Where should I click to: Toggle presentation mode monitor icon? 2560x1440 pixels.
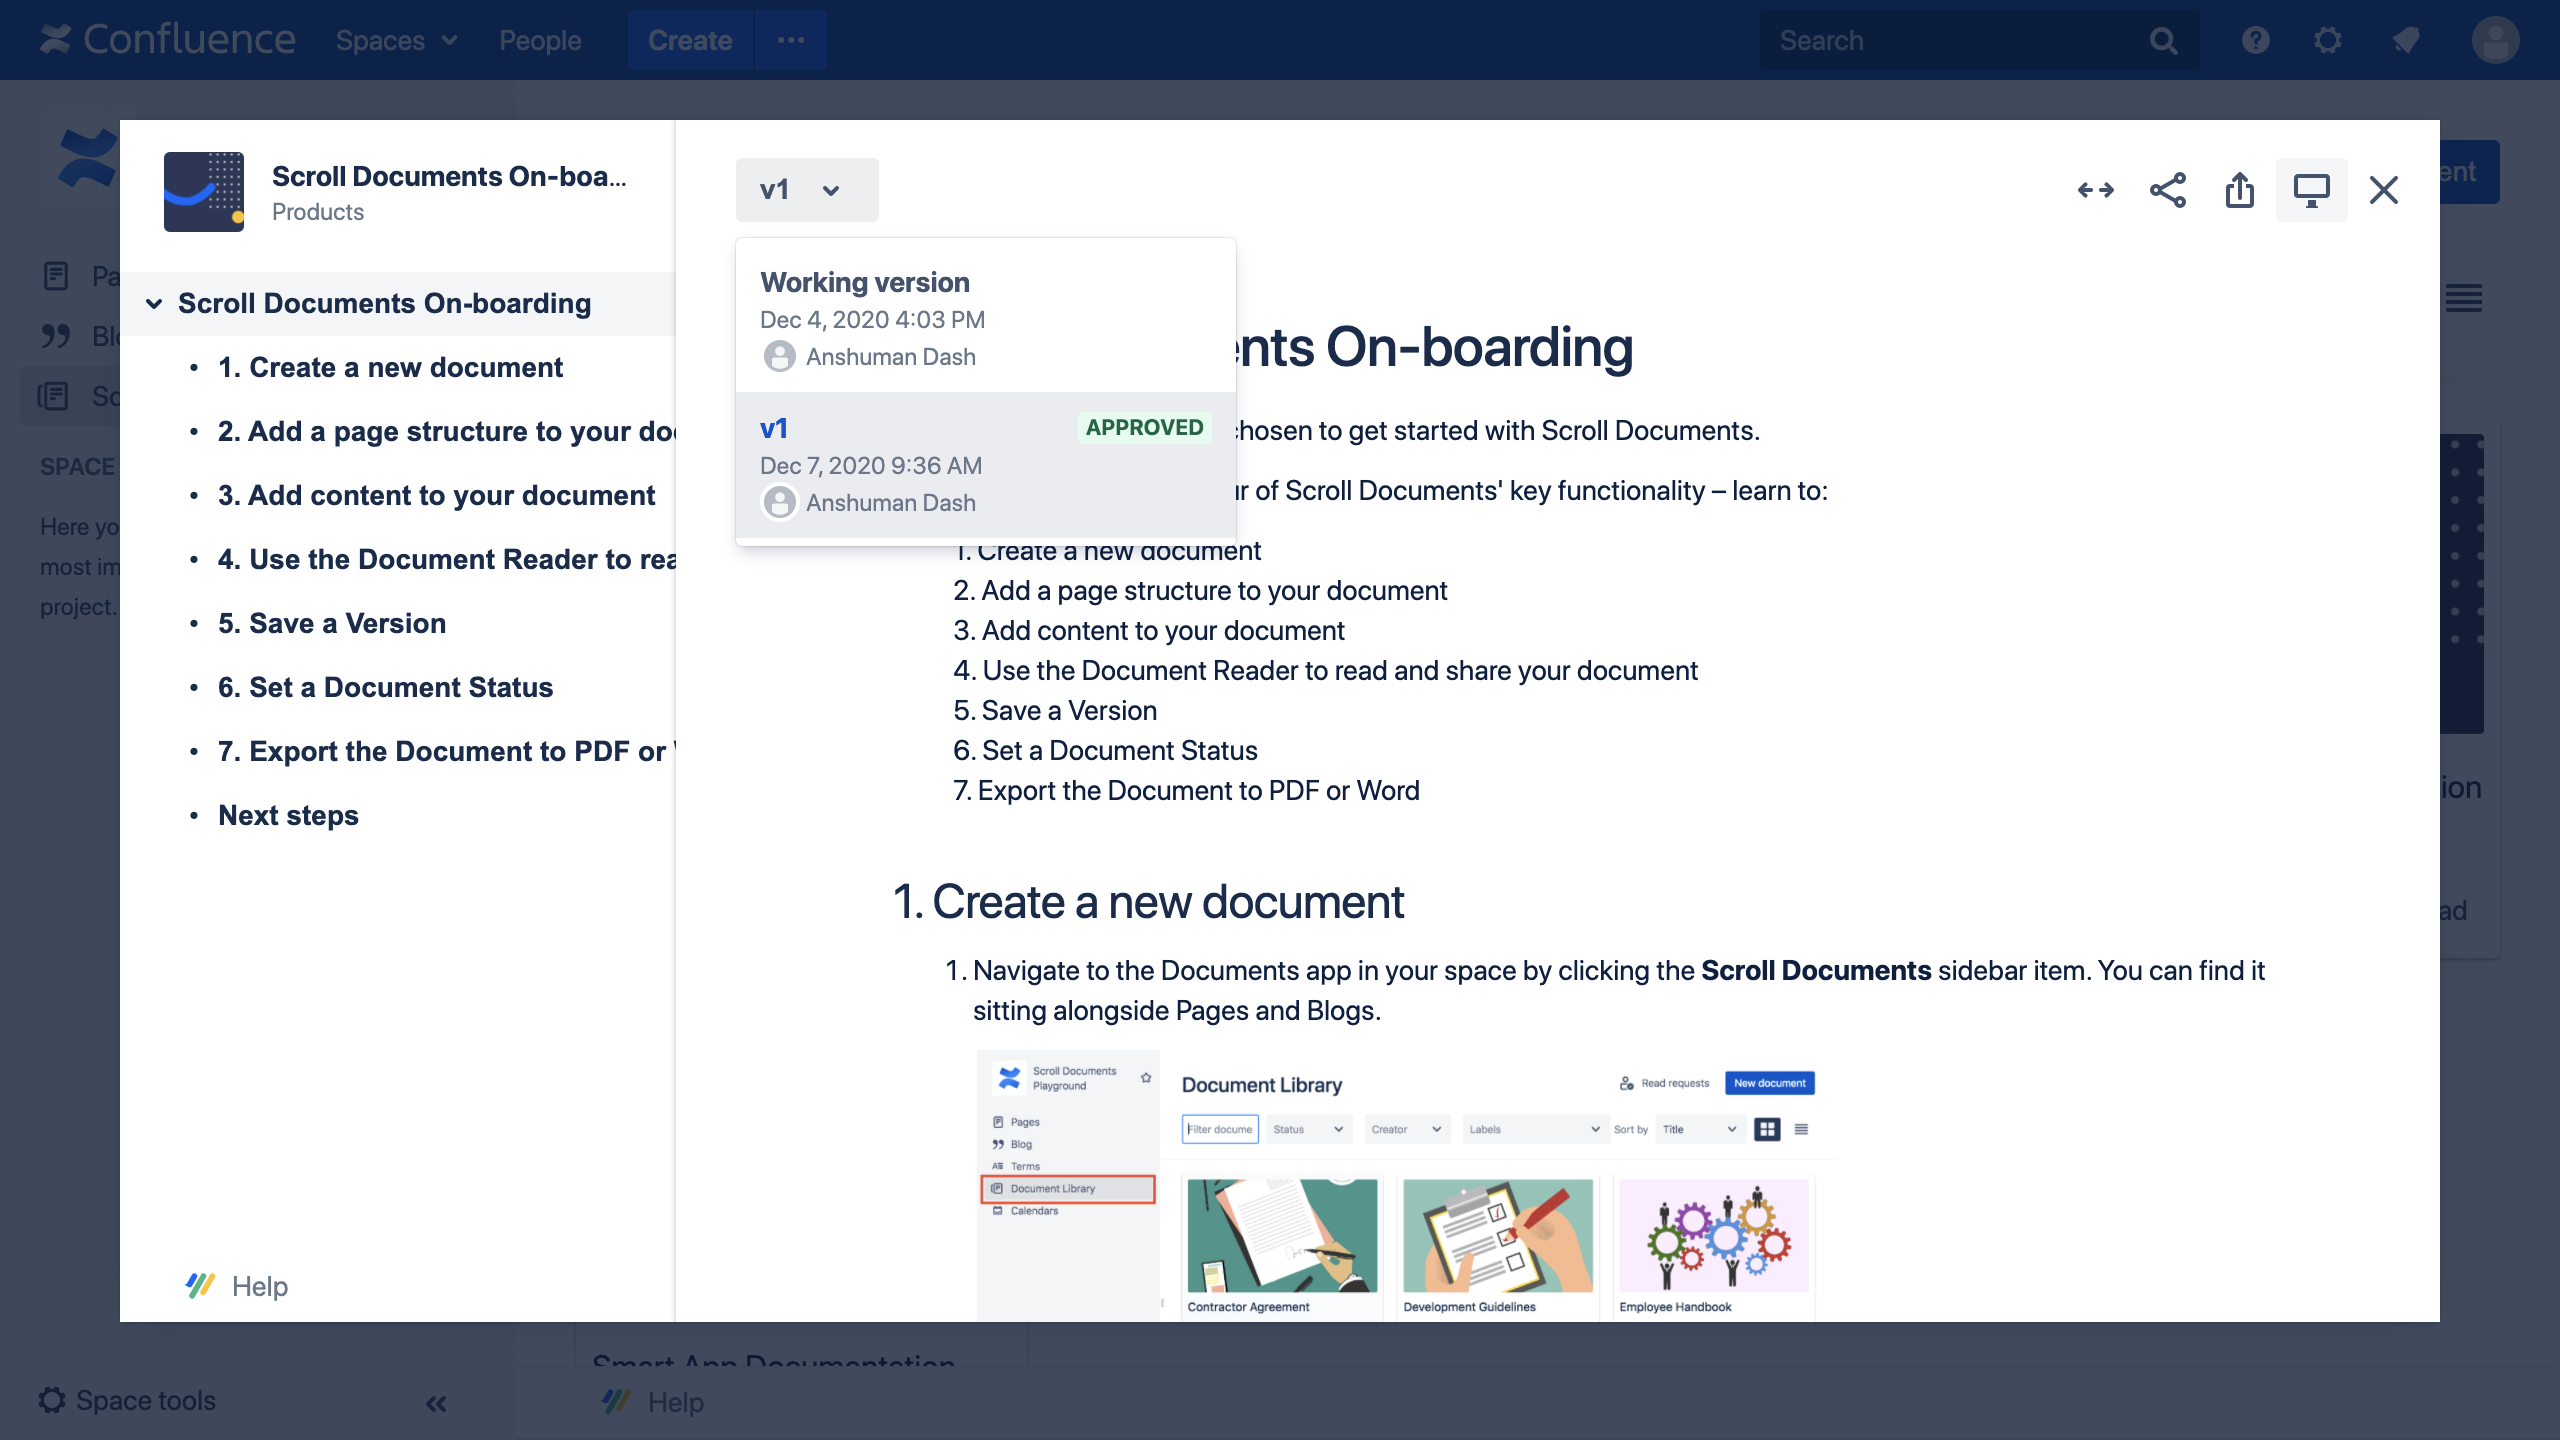(x=2311, y=190)
